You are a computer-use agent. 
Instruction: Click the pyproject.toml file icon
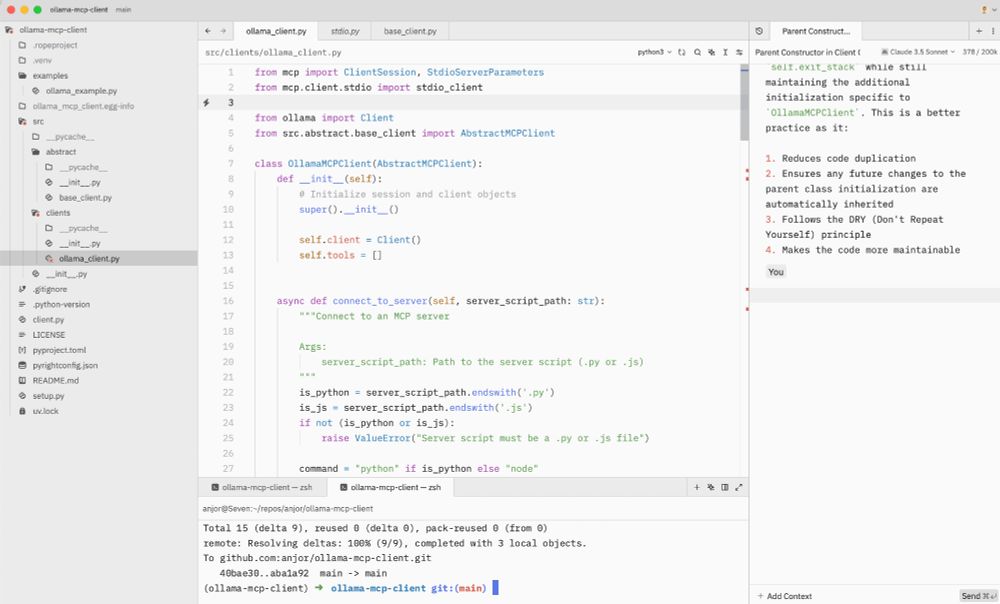pyautogui.click(x=22, y=350)
